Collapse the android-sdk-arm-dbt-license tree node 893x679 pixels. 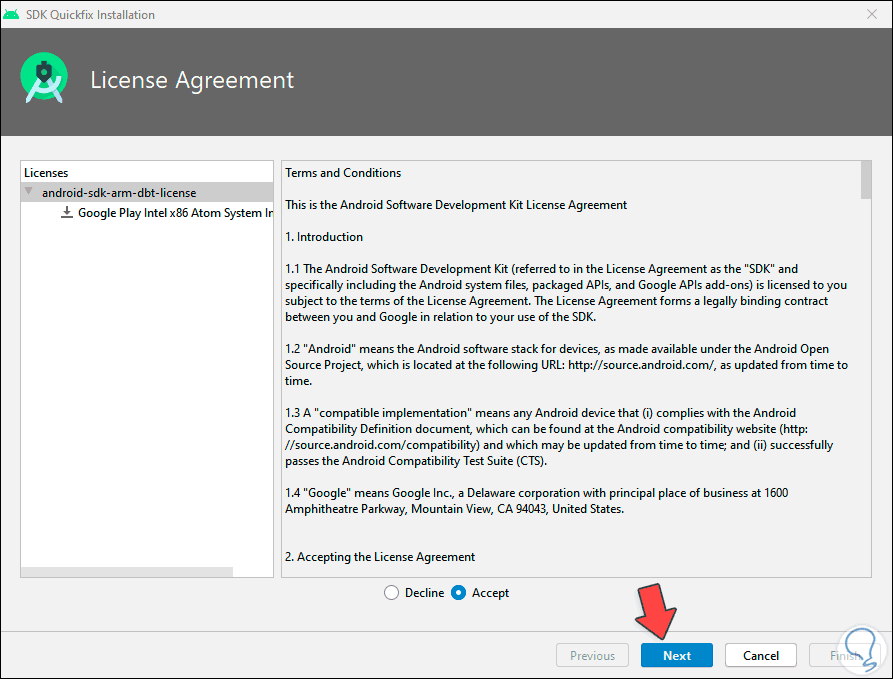point(29,192)
